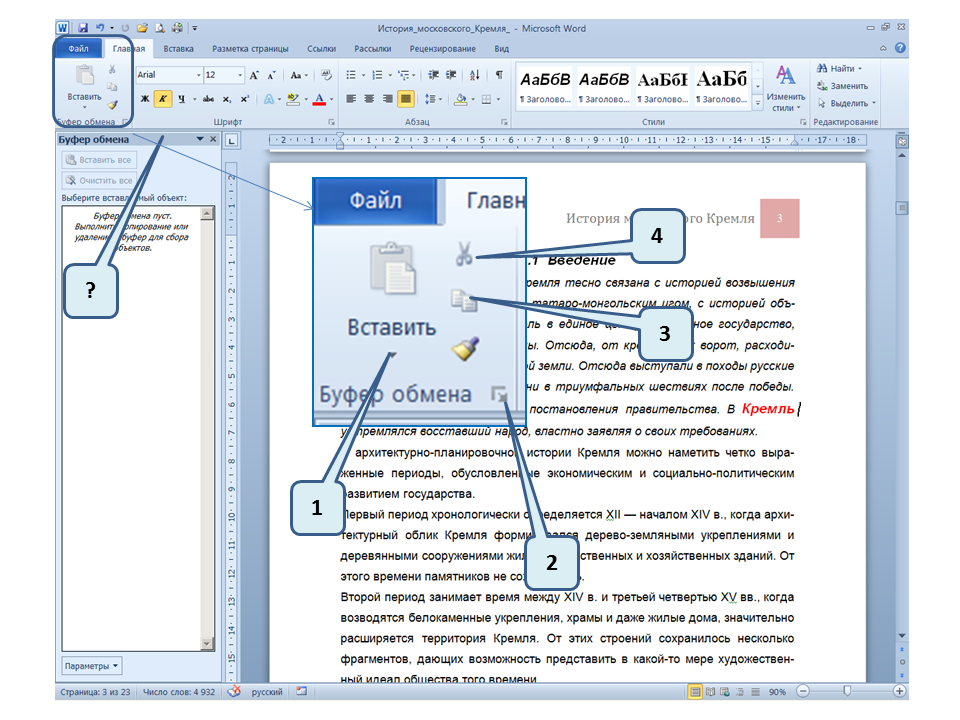Click the red font color button

[318, 99]
